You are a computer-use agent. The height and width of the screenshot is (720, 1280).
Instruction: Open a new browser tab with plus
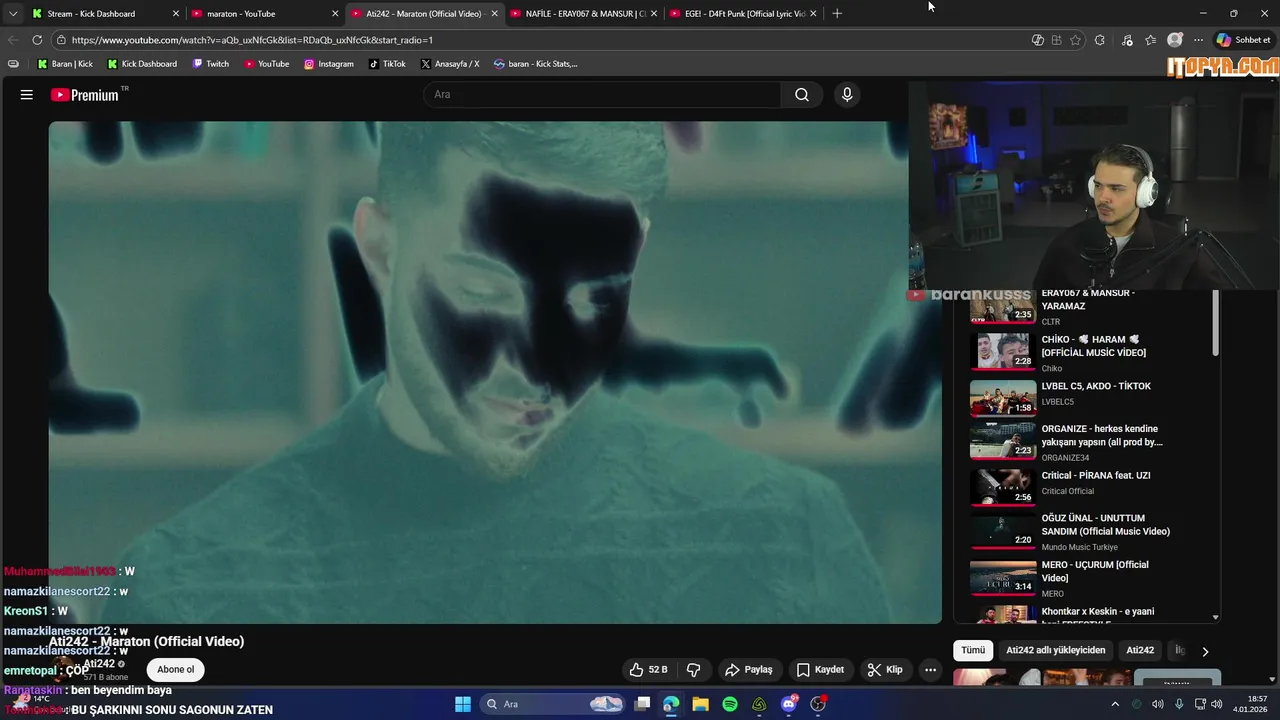click(x=837, y=14)
